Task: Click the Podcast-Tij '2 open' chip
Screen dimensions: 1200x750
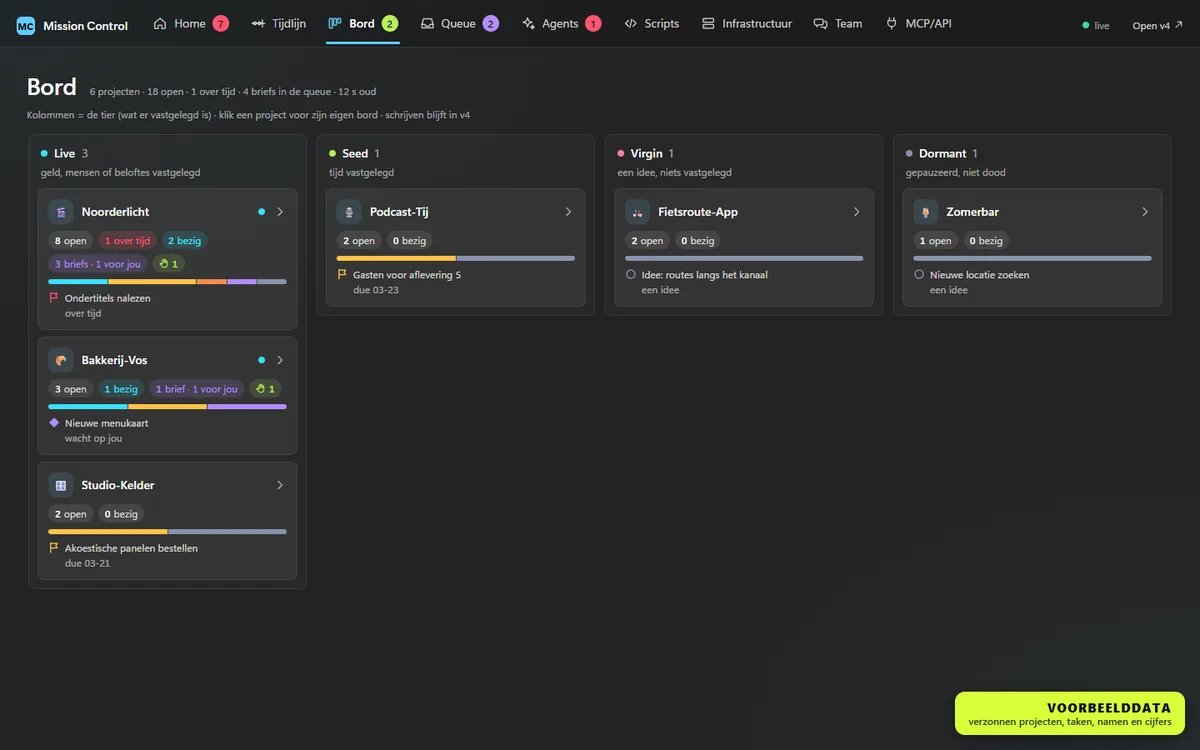Action: pos(359,241)
